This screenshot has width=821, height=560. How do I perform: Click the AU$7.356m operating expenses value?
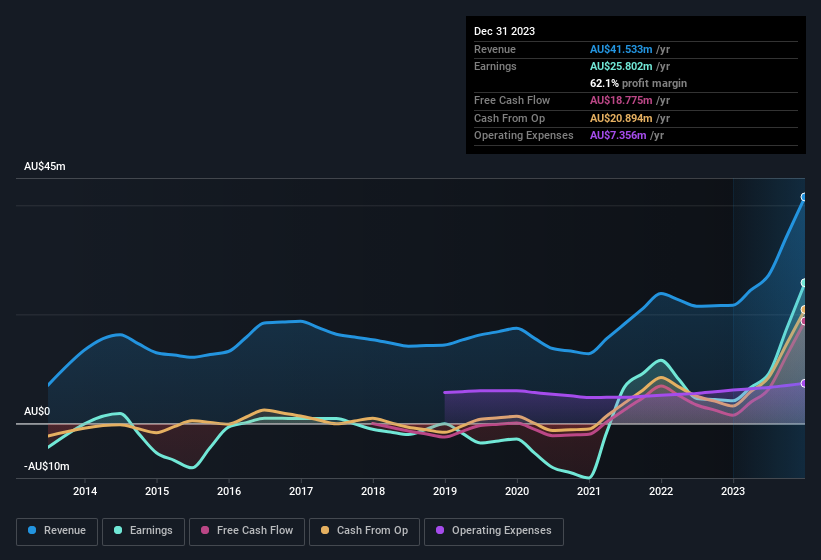tap(617, 135)
